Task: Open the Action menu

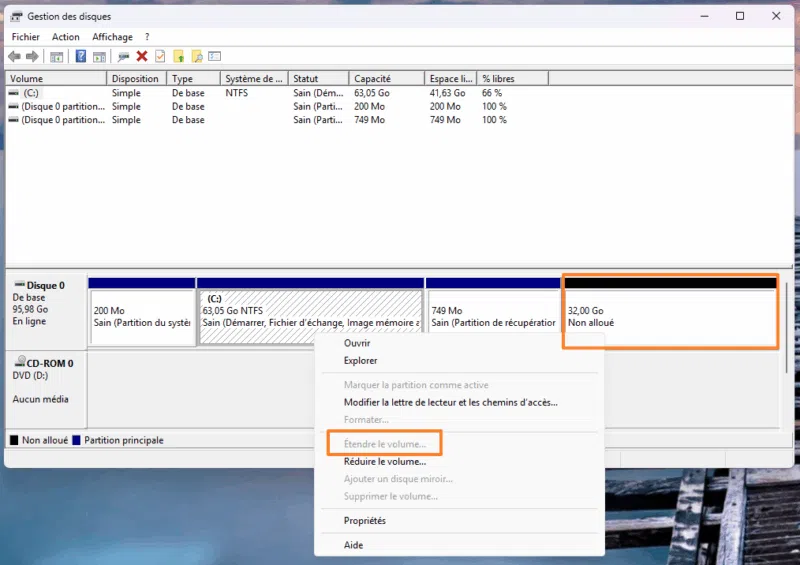Action: tap(66, 37)
